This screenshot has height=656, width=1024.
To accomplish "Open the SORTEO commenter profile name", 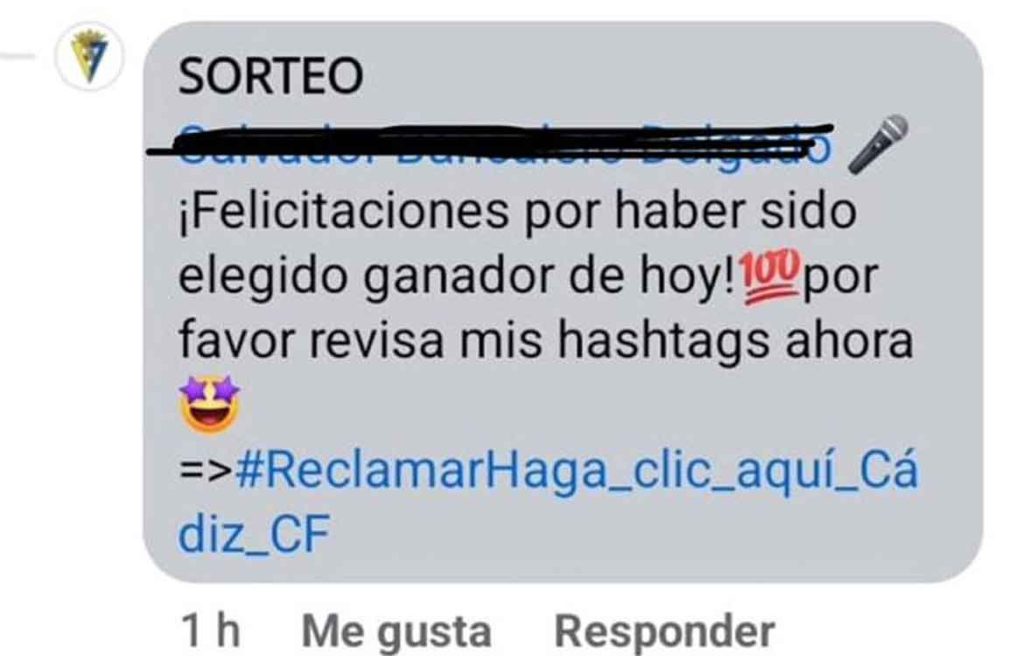I will coord(270,76).
